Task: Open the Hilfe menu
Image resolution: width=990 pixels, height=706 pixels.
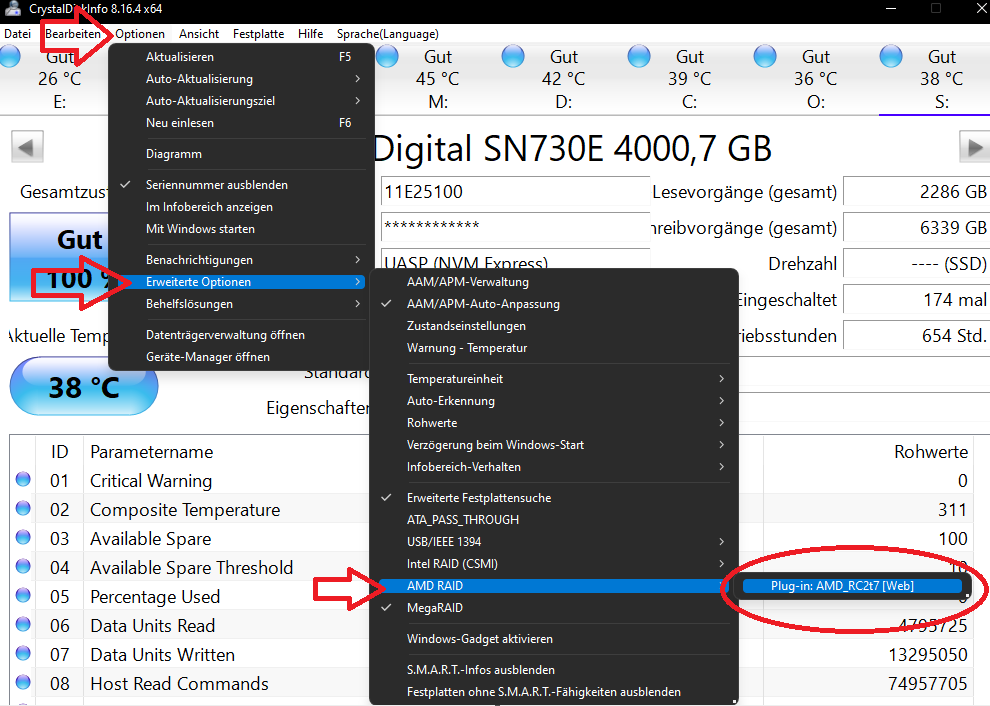Action: [x=311, y=34]
